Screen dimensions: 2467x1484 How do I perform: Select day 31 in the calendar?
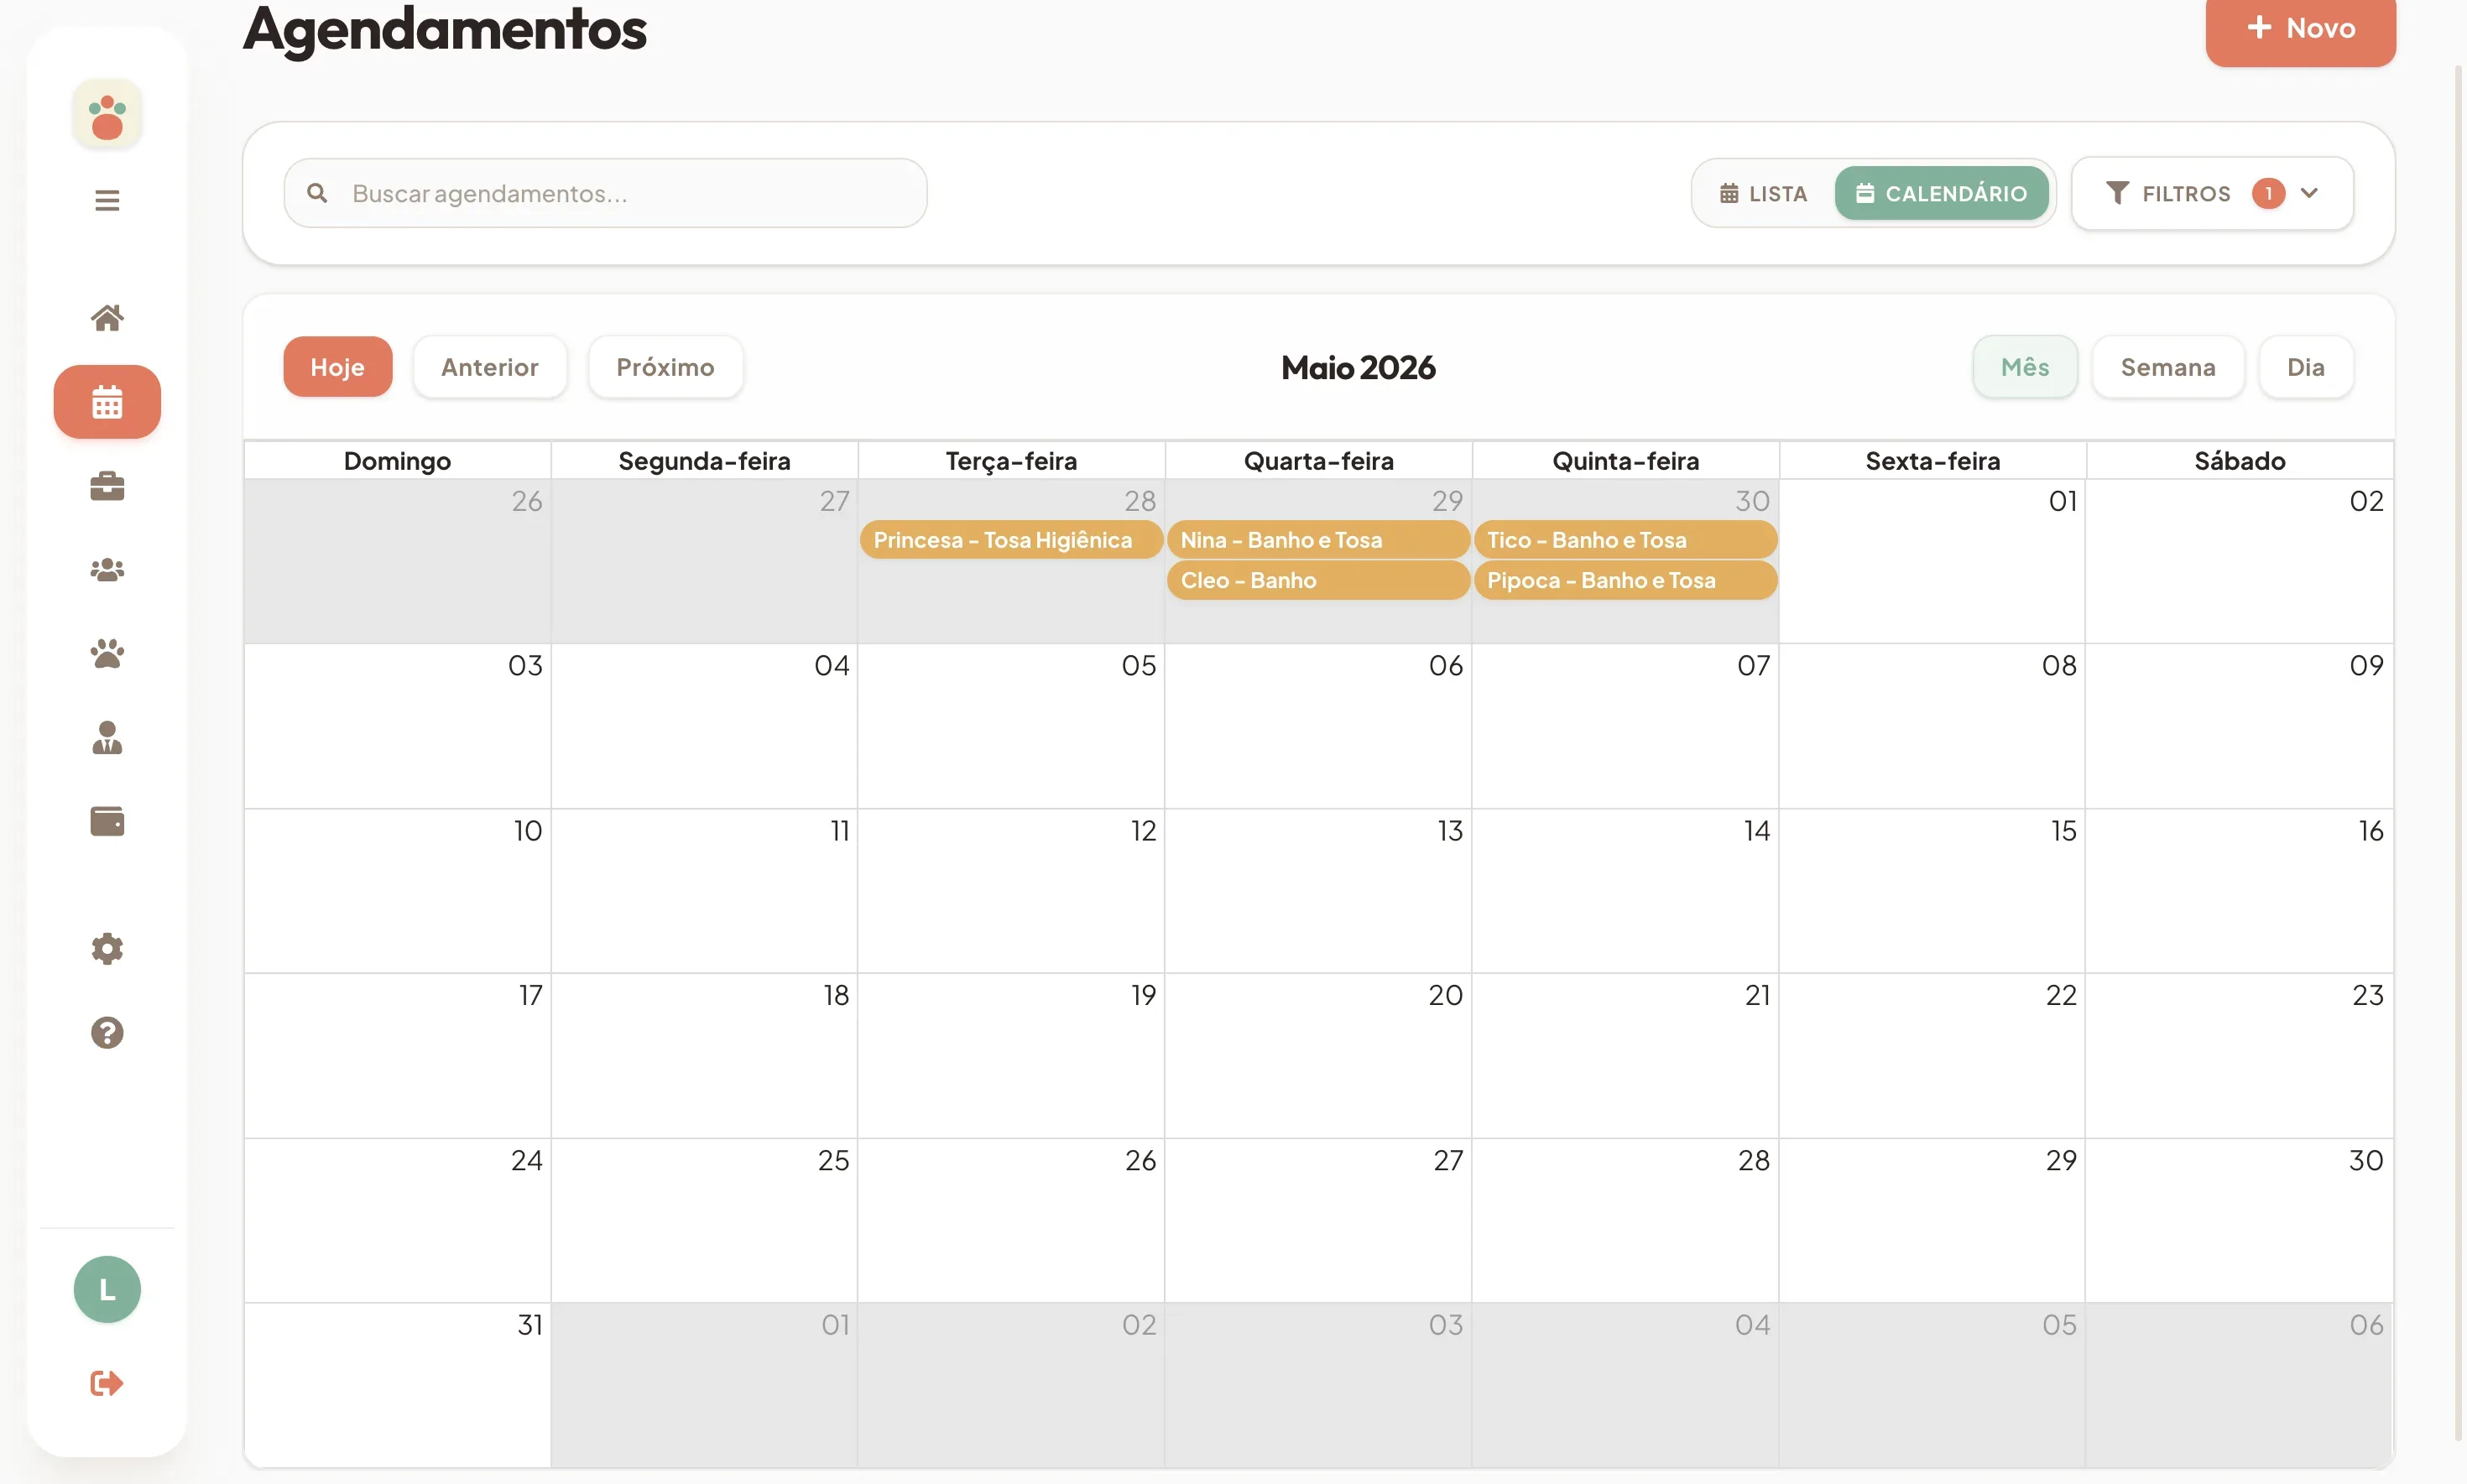(x=530, y=1325)
